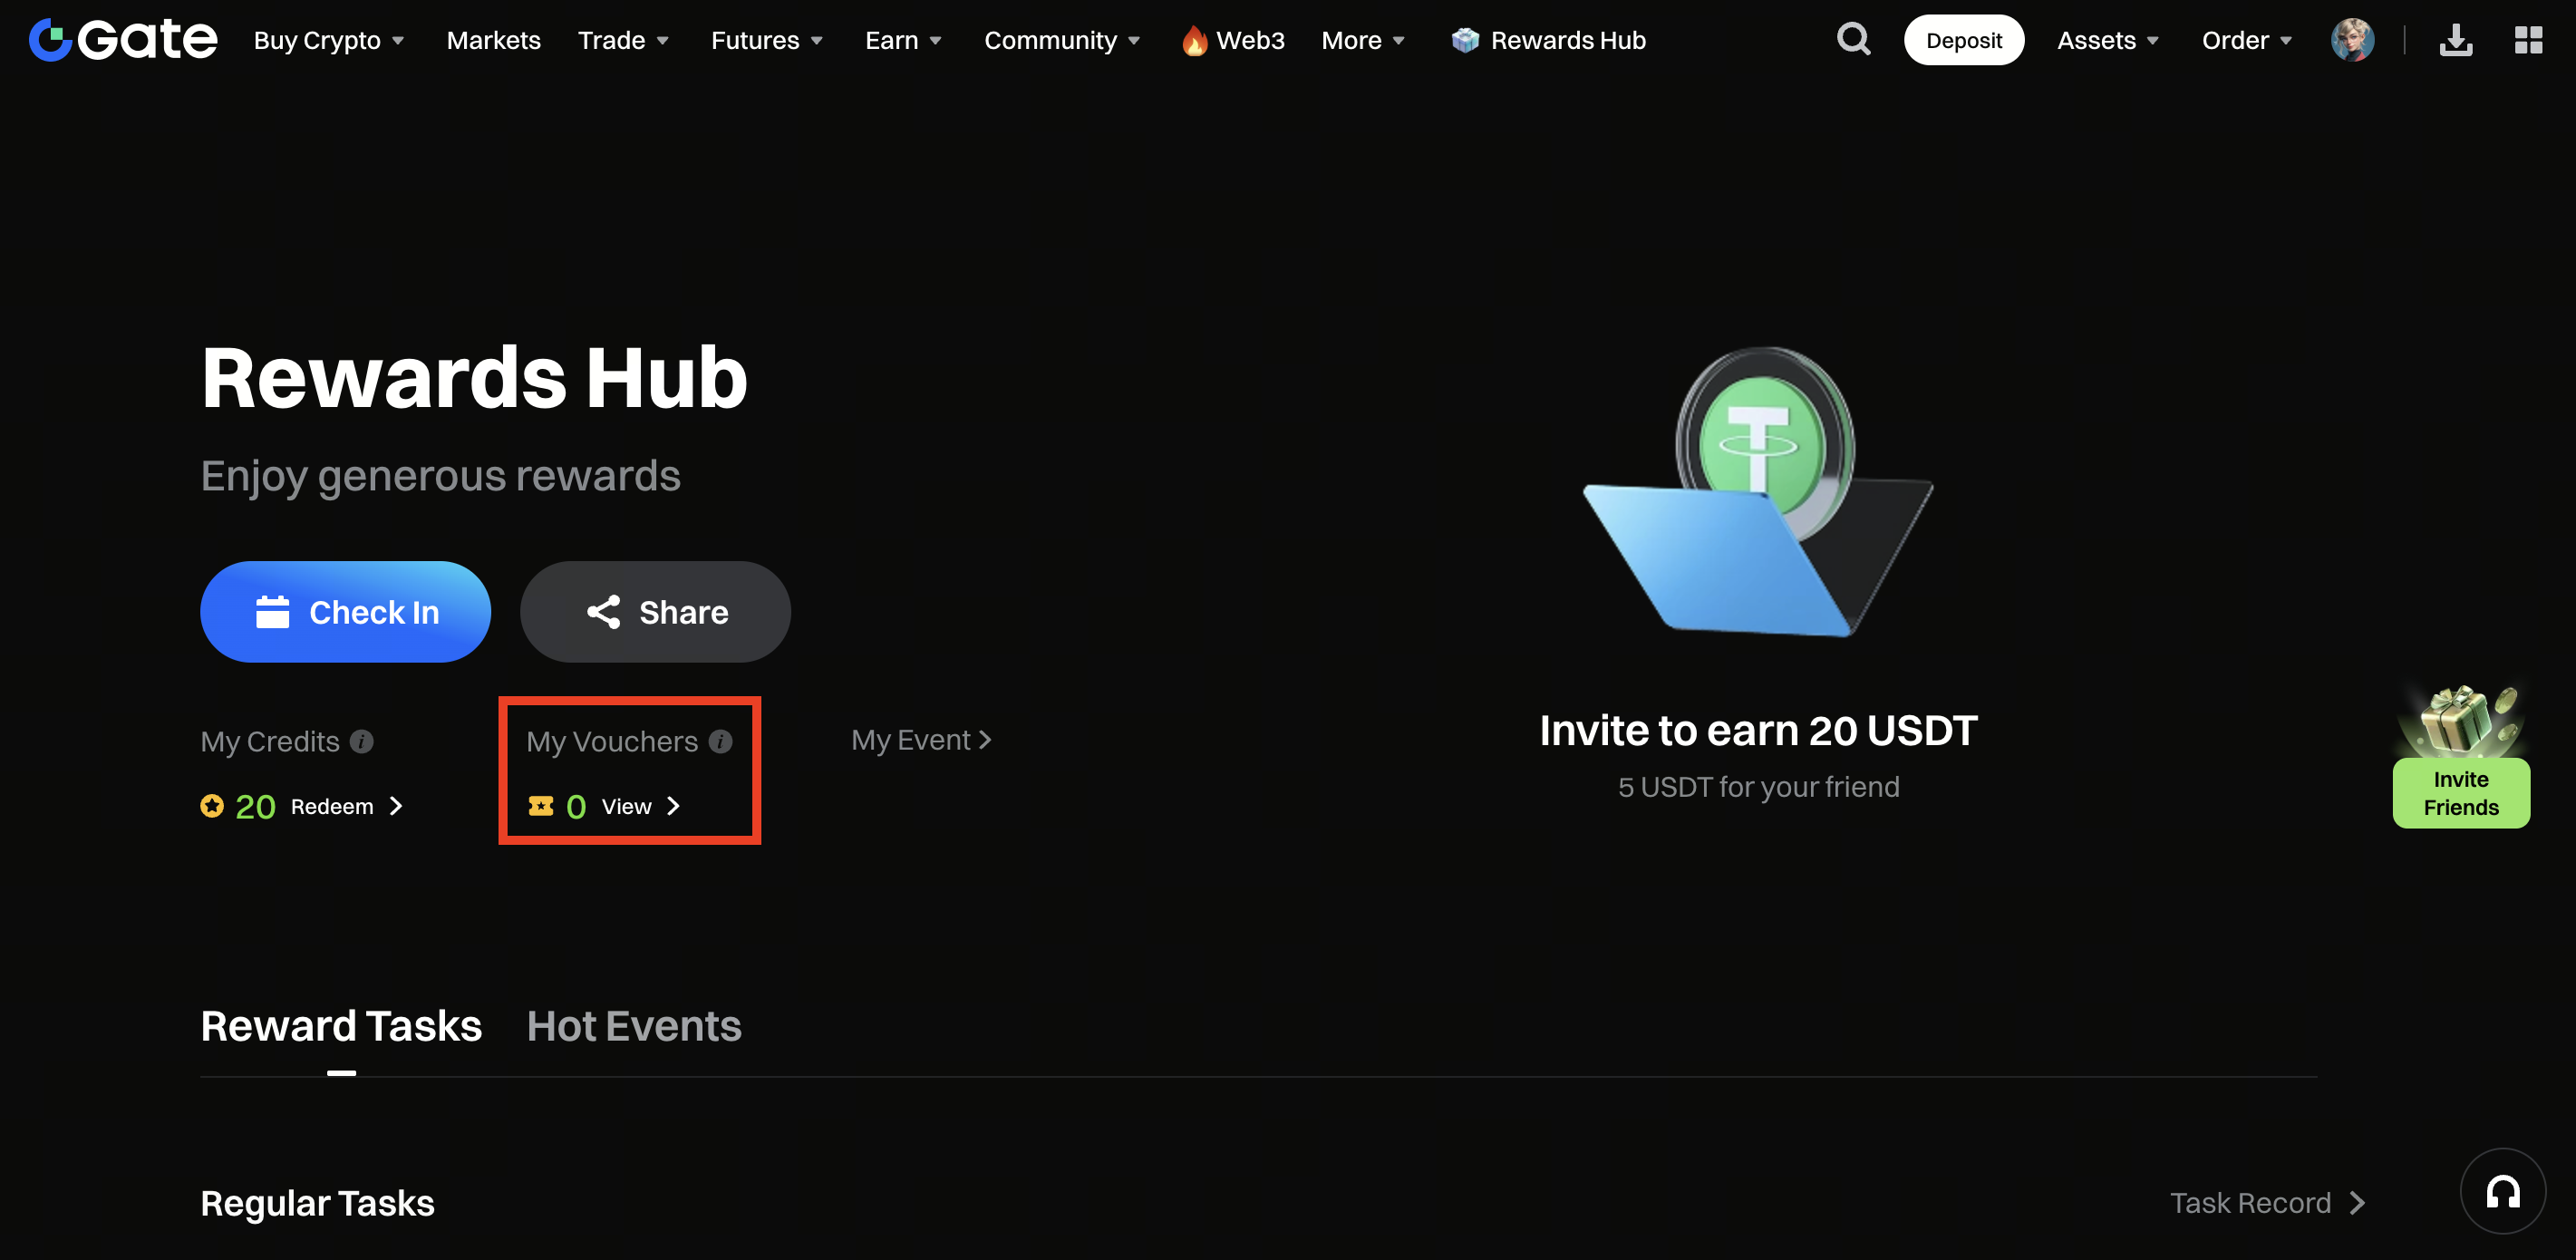Expand the Futures menu dropdown

[767, 40]
